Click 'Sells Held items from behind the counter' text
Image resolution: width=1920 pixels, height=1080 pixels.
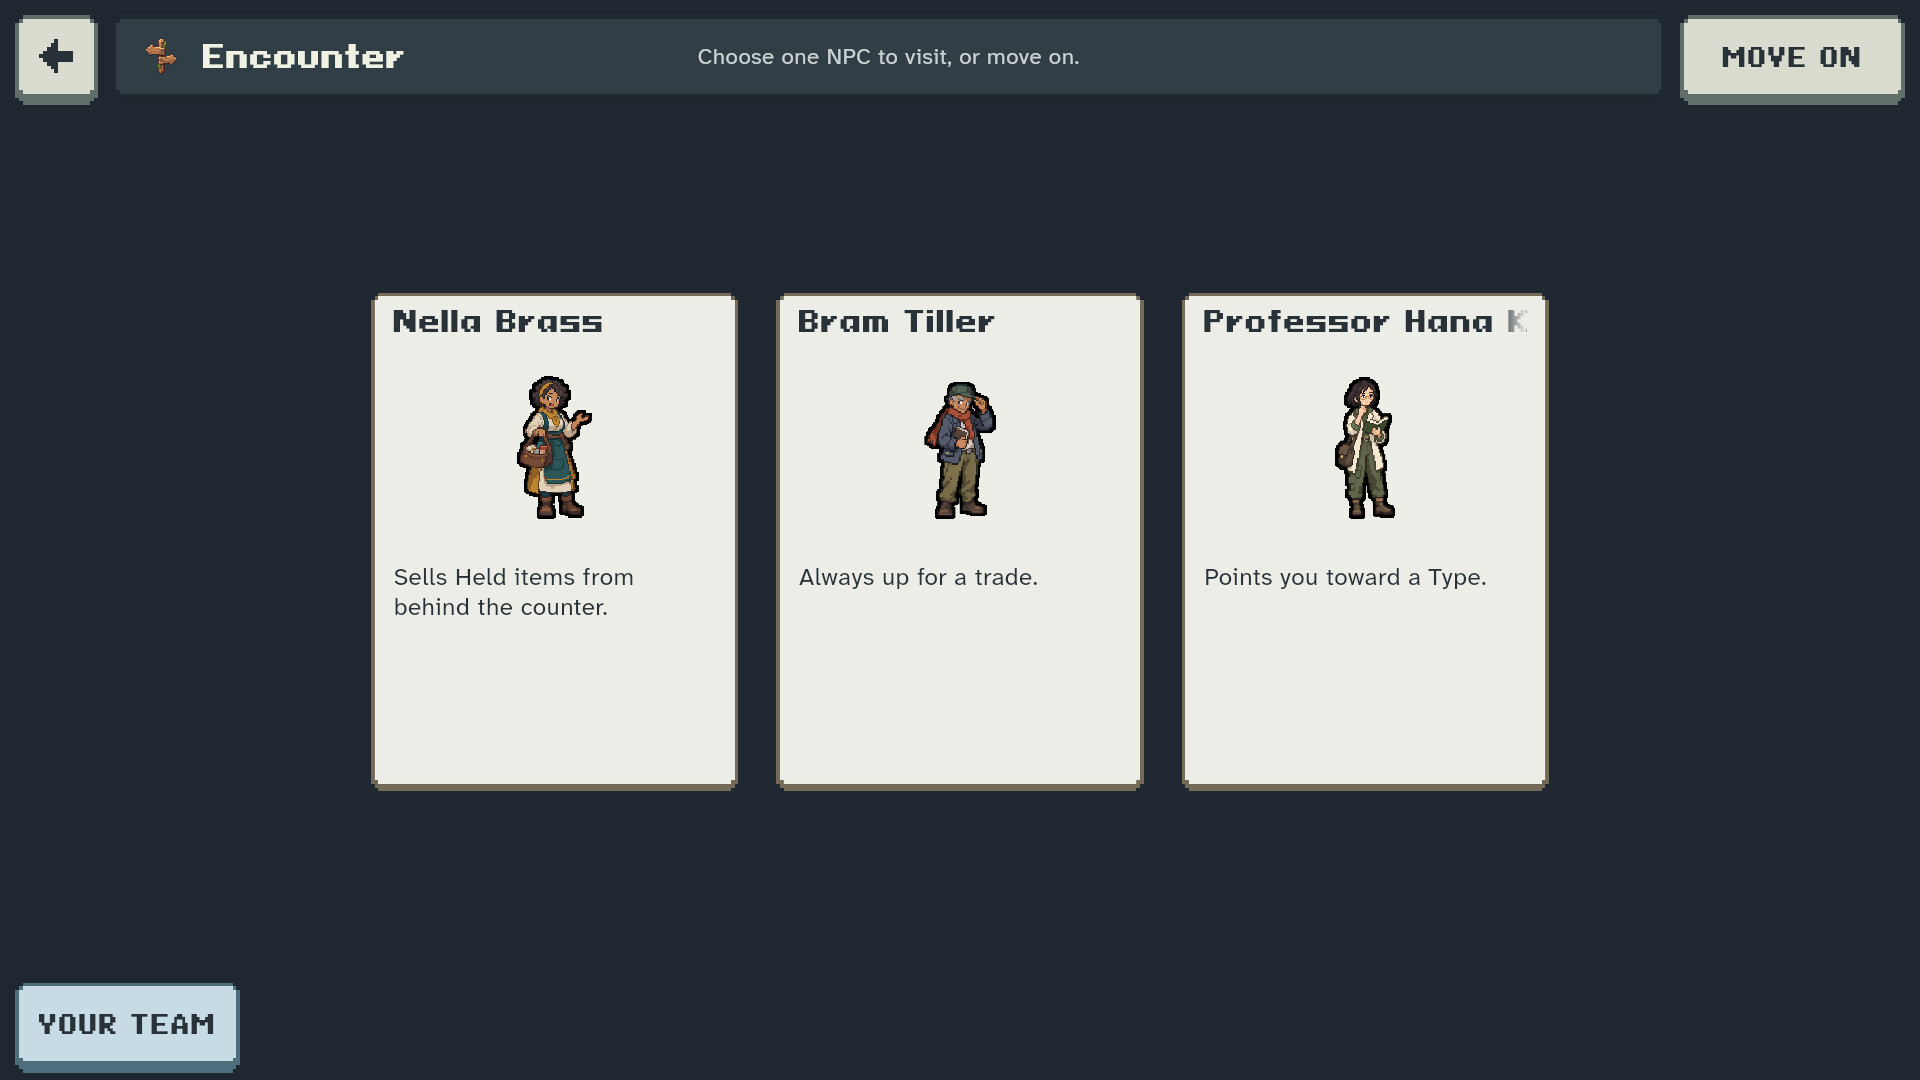pos(513,592)
